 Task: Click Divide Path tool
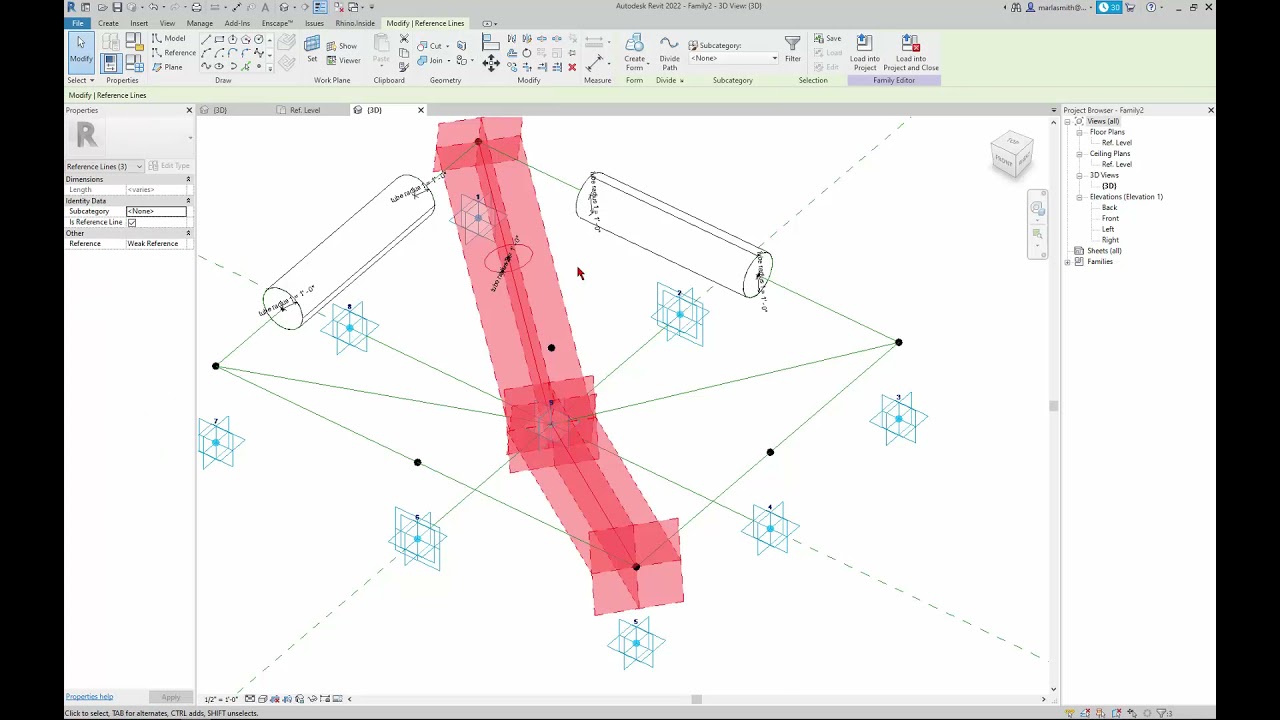pyautogui.click(x=669, y=51)
